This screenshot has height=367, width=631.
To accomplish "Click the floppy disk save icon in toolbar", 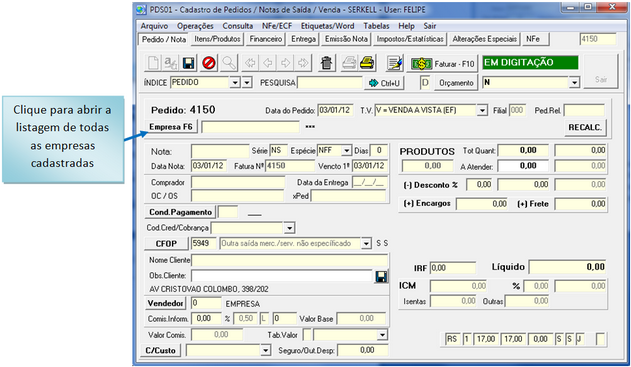I will (188, 63).
